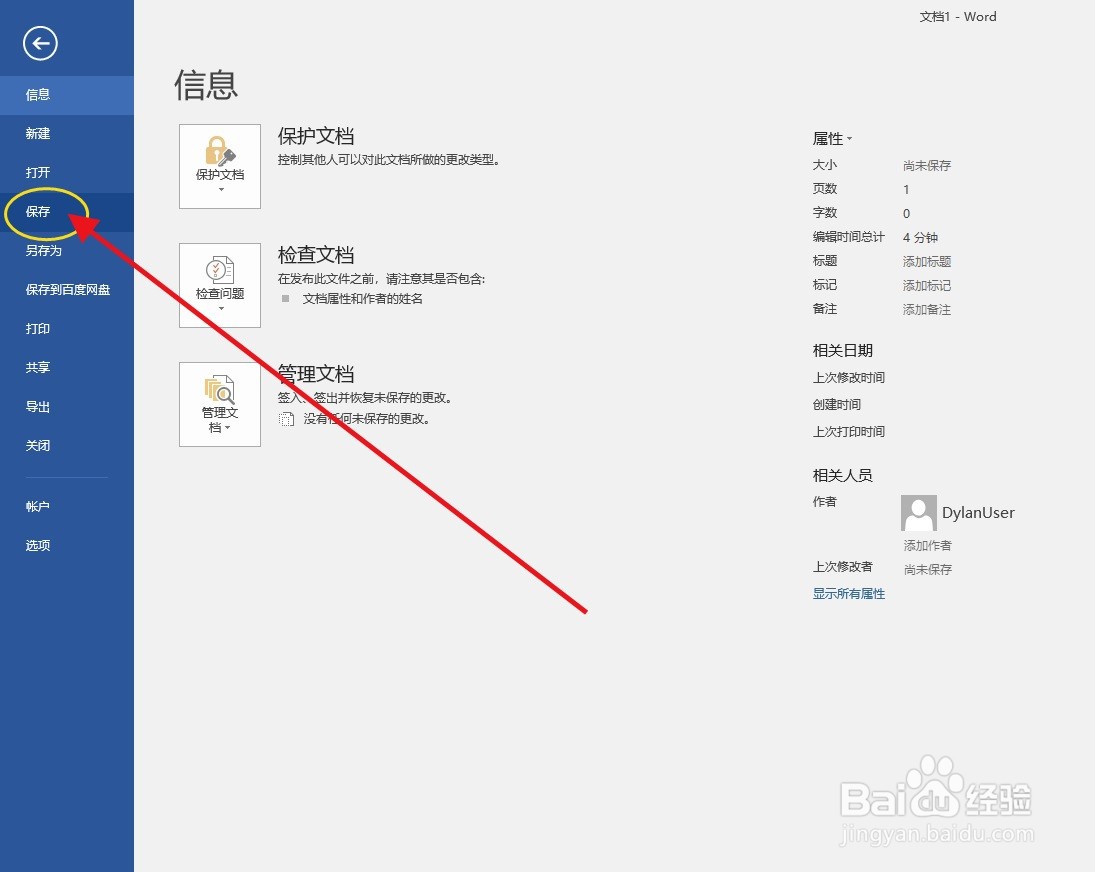
Task: Click the back arrow circle icon
Action: [41, 43]
